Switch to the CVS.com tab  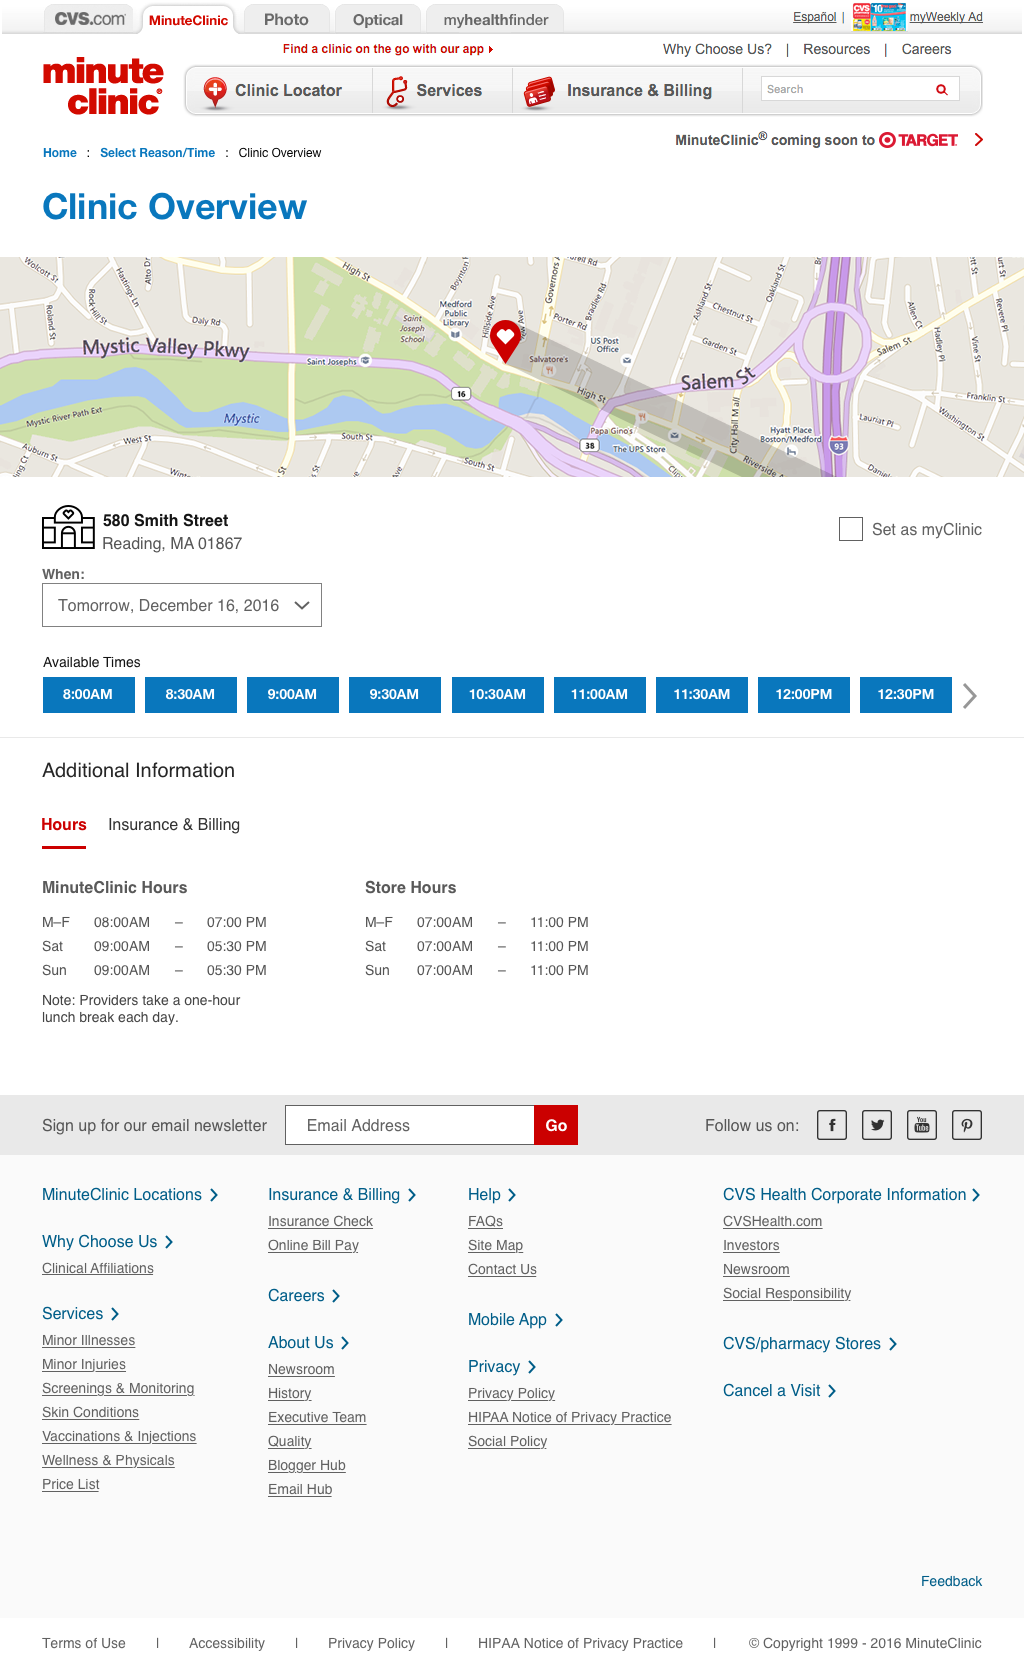(90, 18)
